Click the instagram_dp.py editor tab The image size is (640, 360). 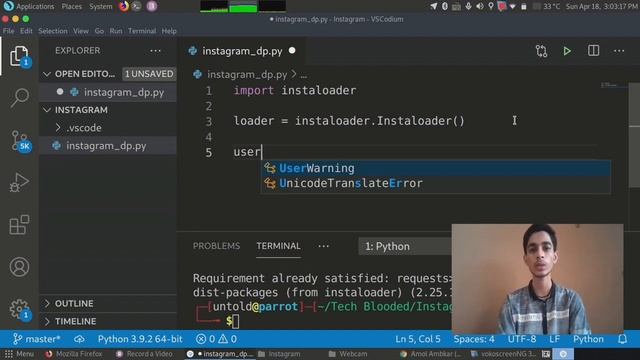242,51
